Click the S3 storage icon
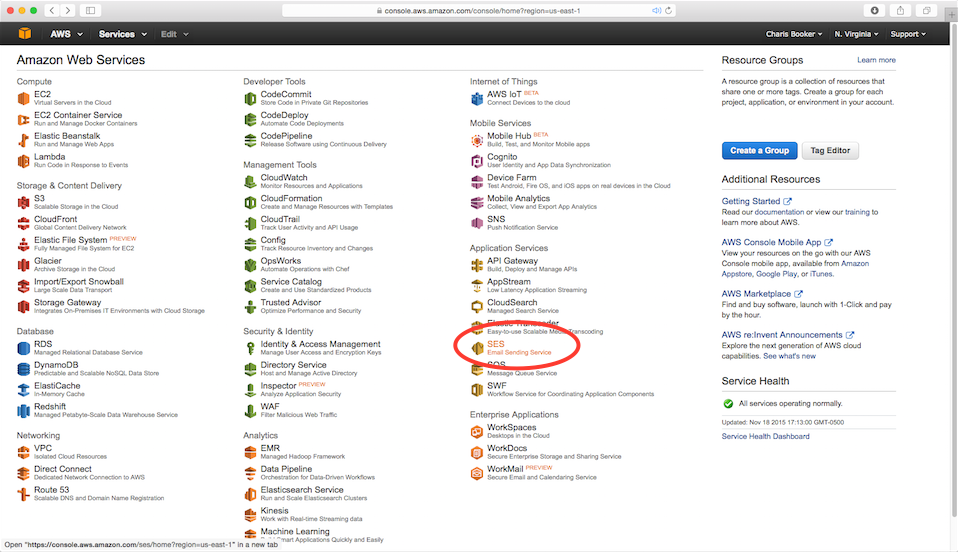The image size is (958, 552). (23, 202)
